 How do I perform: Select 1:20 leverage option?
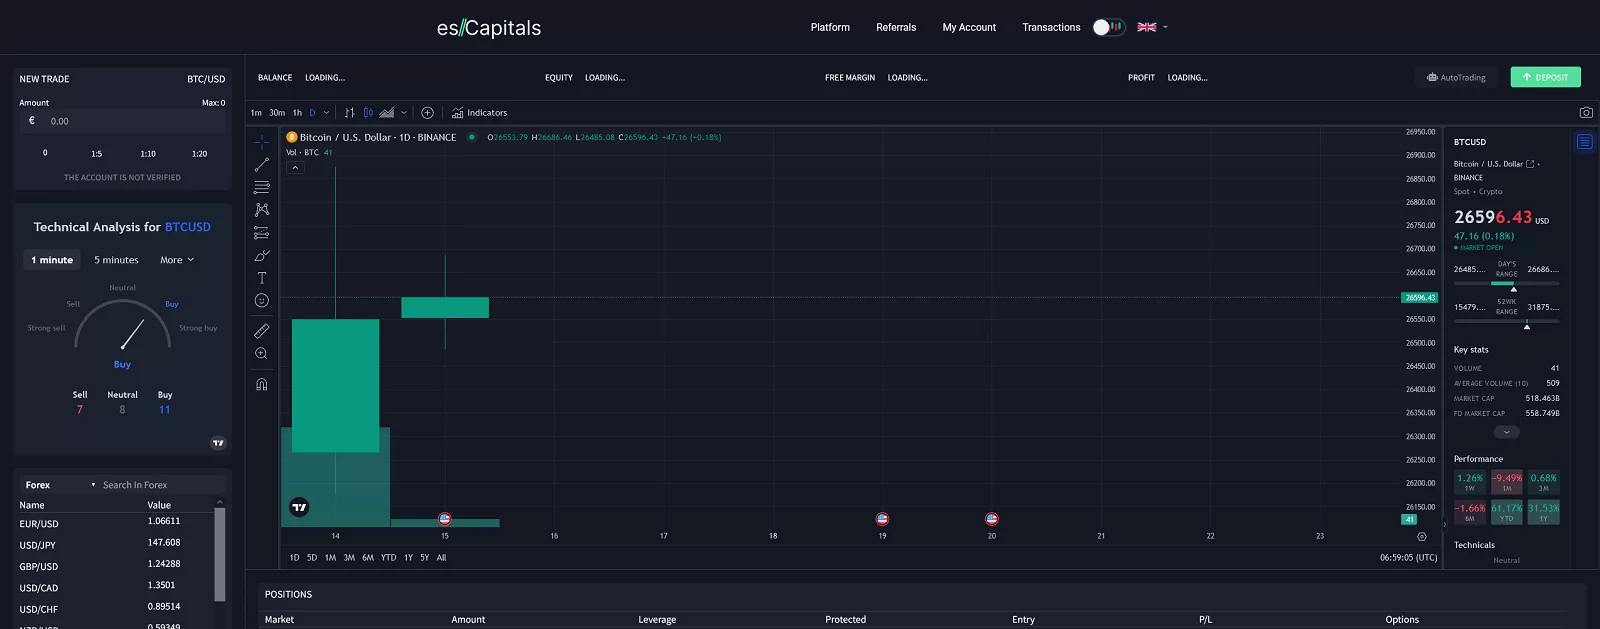(200, 154)
